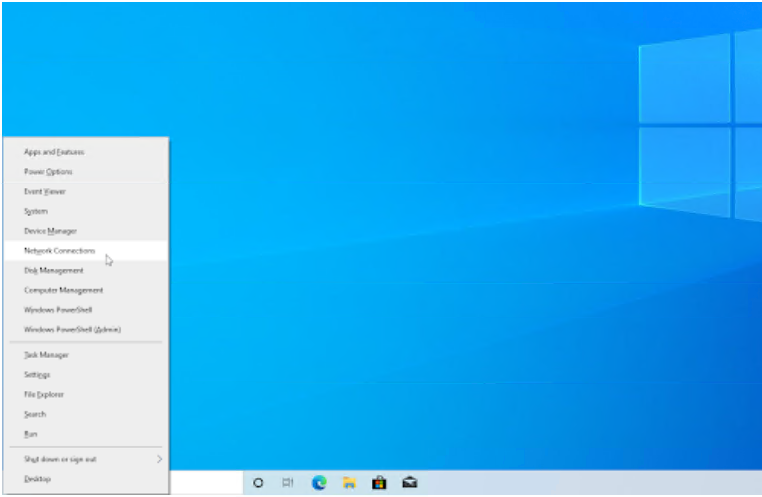Screen dimensions: 762x497
Task: Start Windows PowerShell (Admin)
Action: click(x=72, y=329)
